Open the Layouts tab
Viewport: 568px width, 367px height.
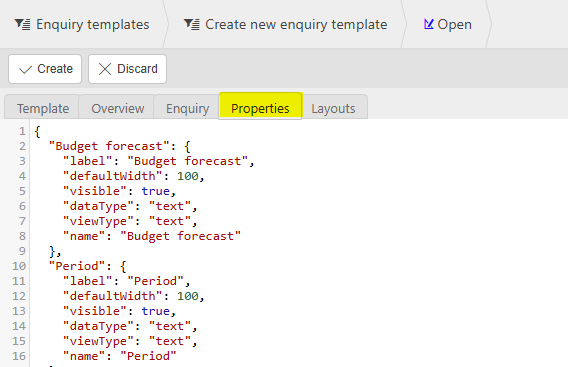pyautogui.click(x=333, y=108)
